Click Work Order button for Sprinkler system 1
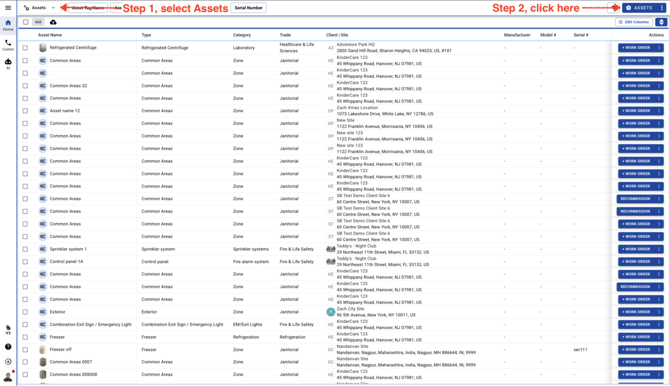Viewport: 670px width, 386px height. click(636, 249)
